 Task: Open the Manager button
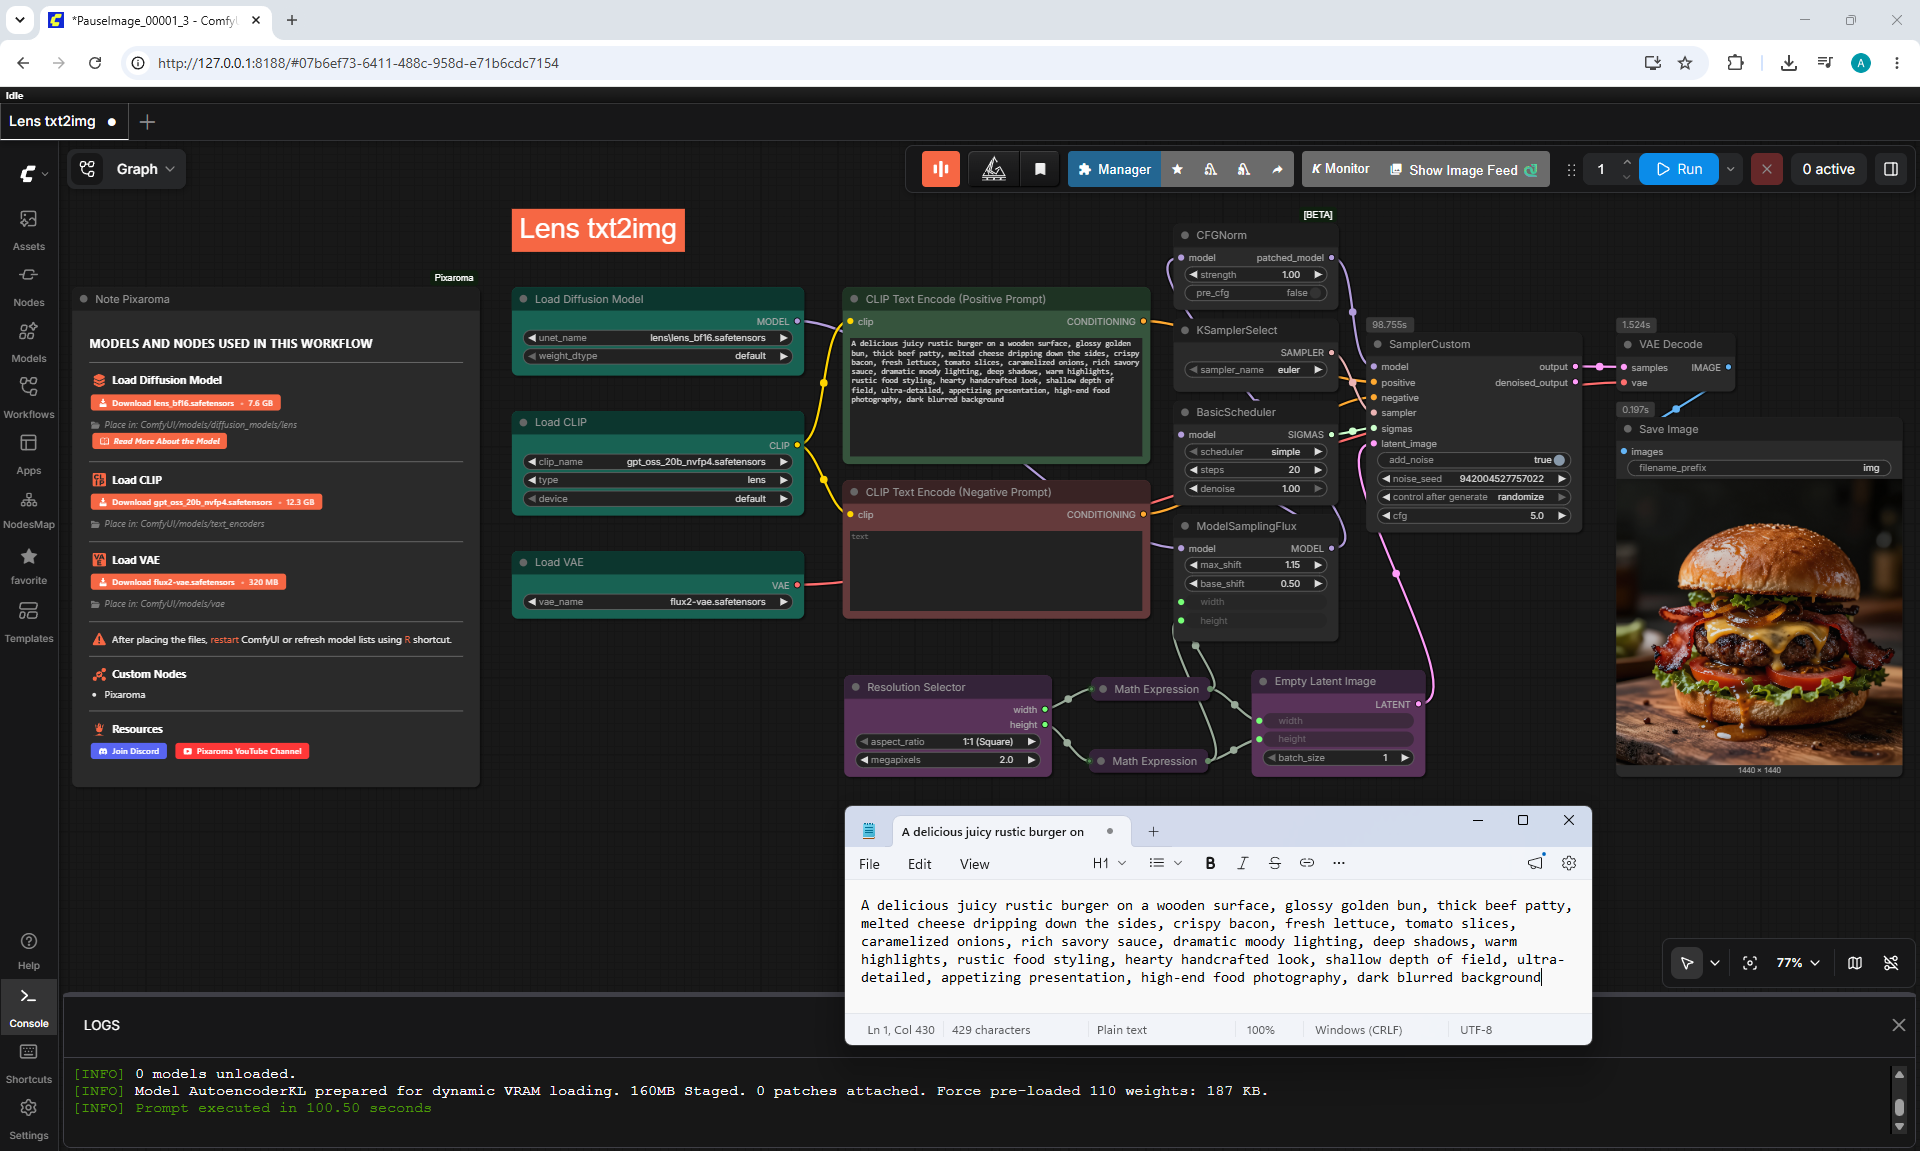(1114, 169)
